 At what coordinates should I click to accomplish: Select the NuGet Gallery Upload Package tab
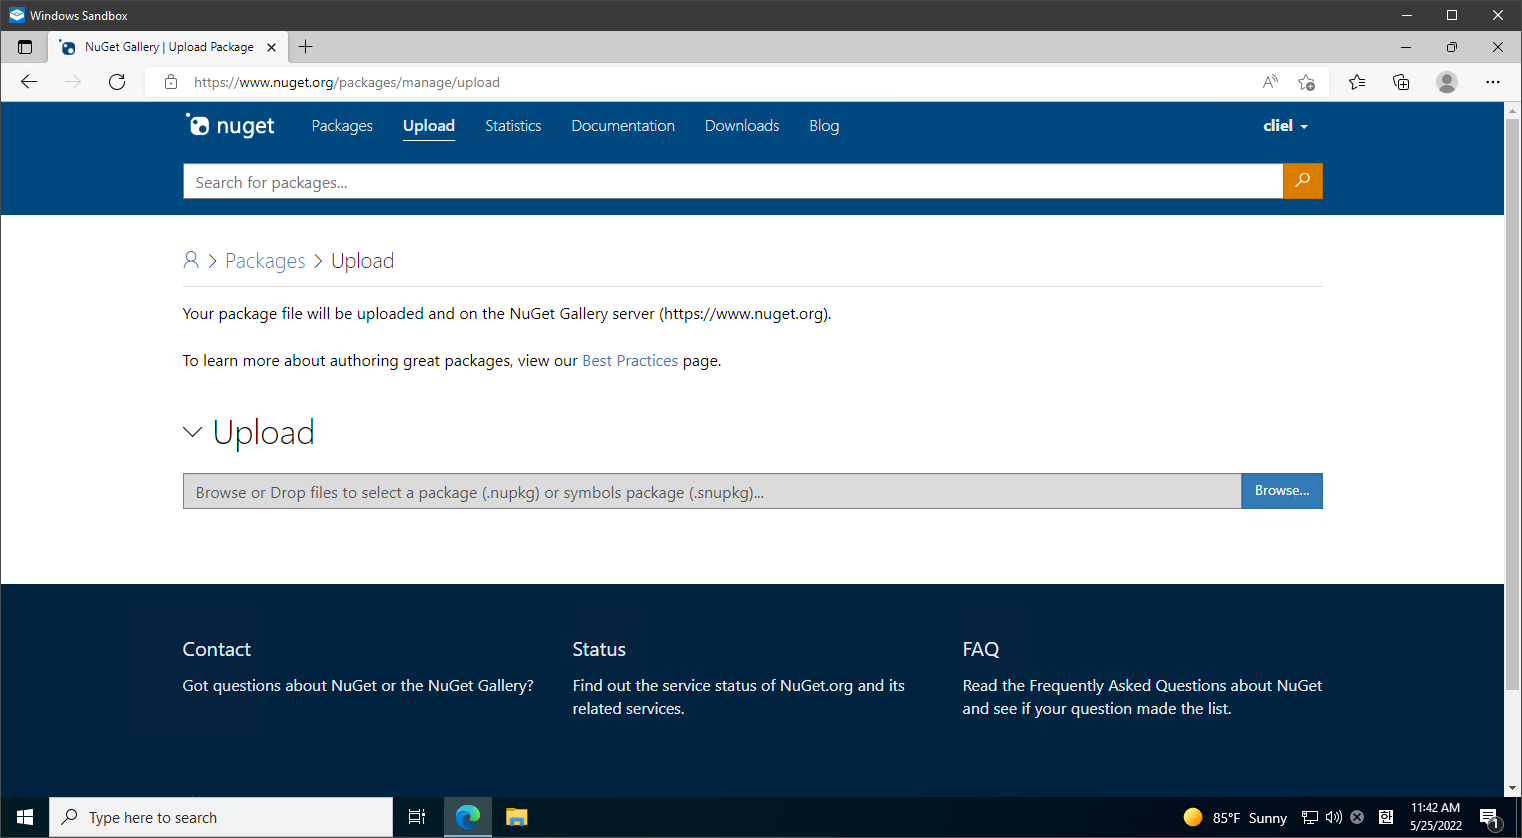pos(168,47)
